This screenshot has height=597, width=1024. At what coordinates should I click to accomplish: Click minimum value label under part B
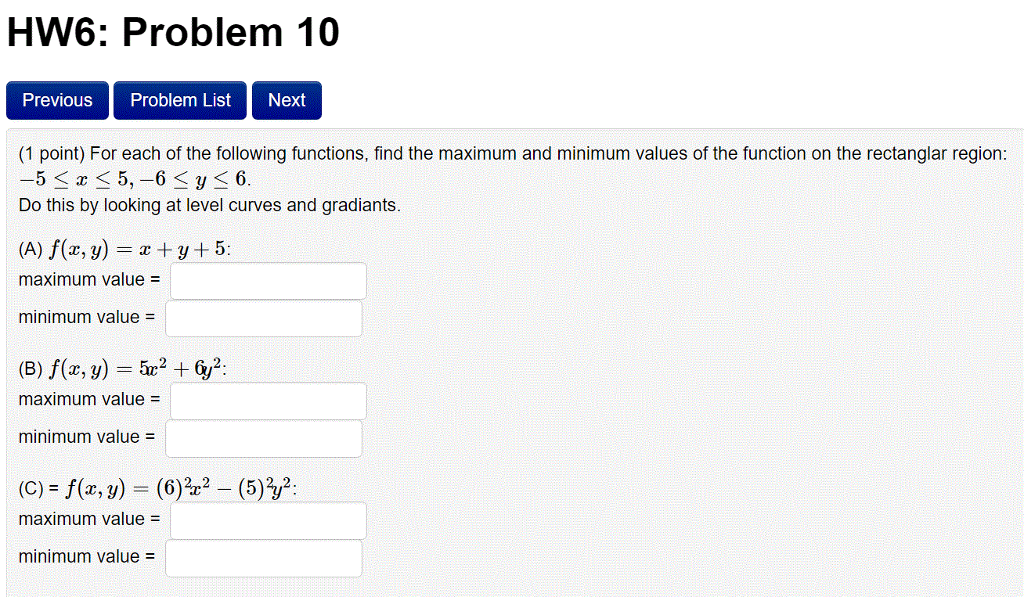pos(85,438)
